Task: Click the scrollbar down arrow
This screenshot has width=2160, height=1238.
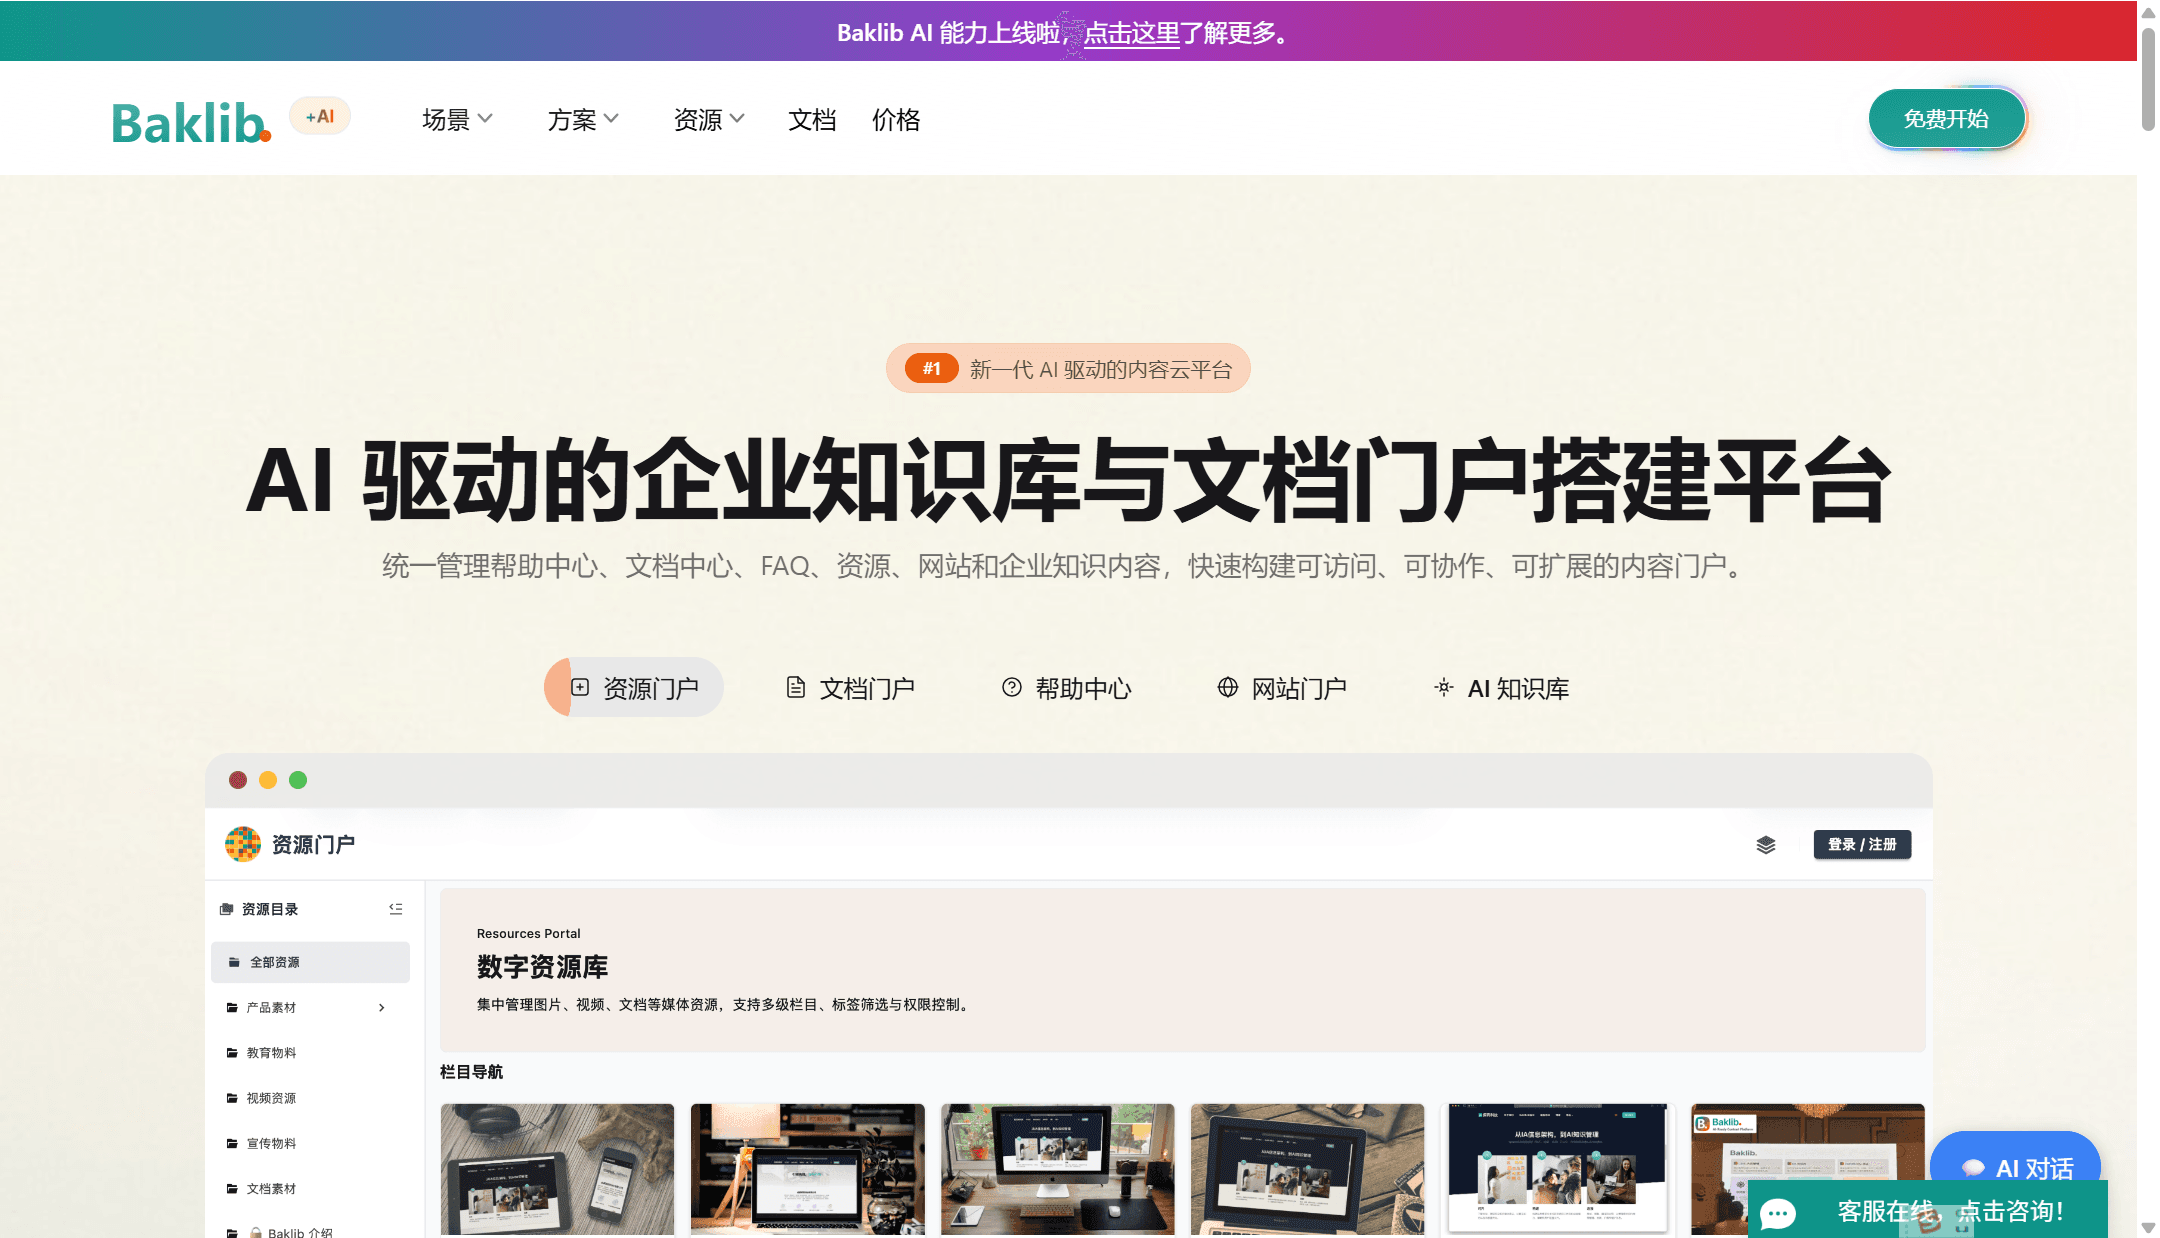Action: click(x=2148, y=1227)
